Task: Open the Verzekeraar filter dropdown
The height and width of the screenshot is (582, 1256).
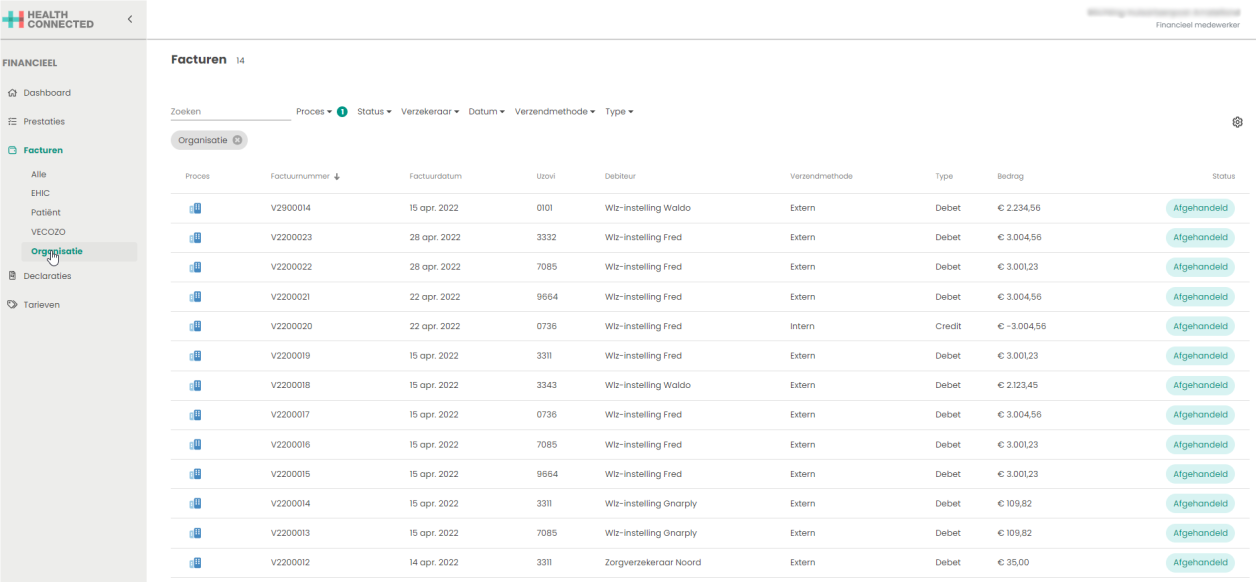Action: coord(430,112)
